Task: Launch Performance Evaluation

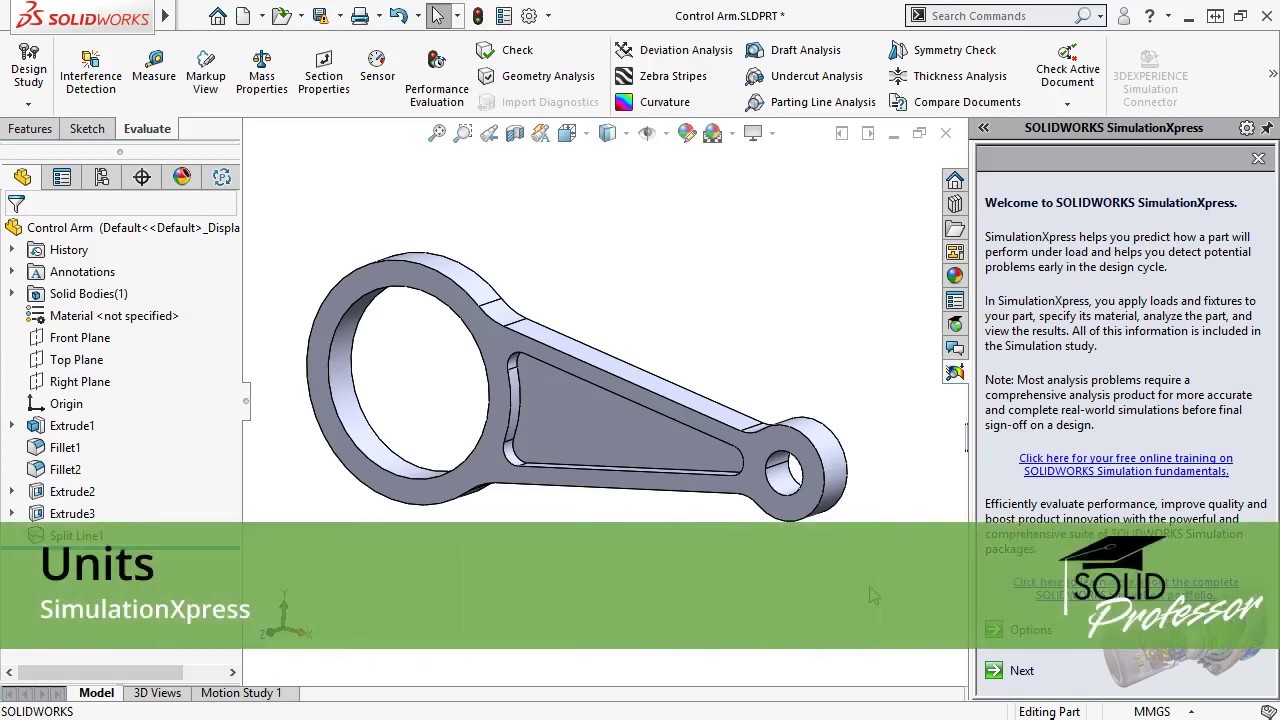Action: tap(436, 76)
